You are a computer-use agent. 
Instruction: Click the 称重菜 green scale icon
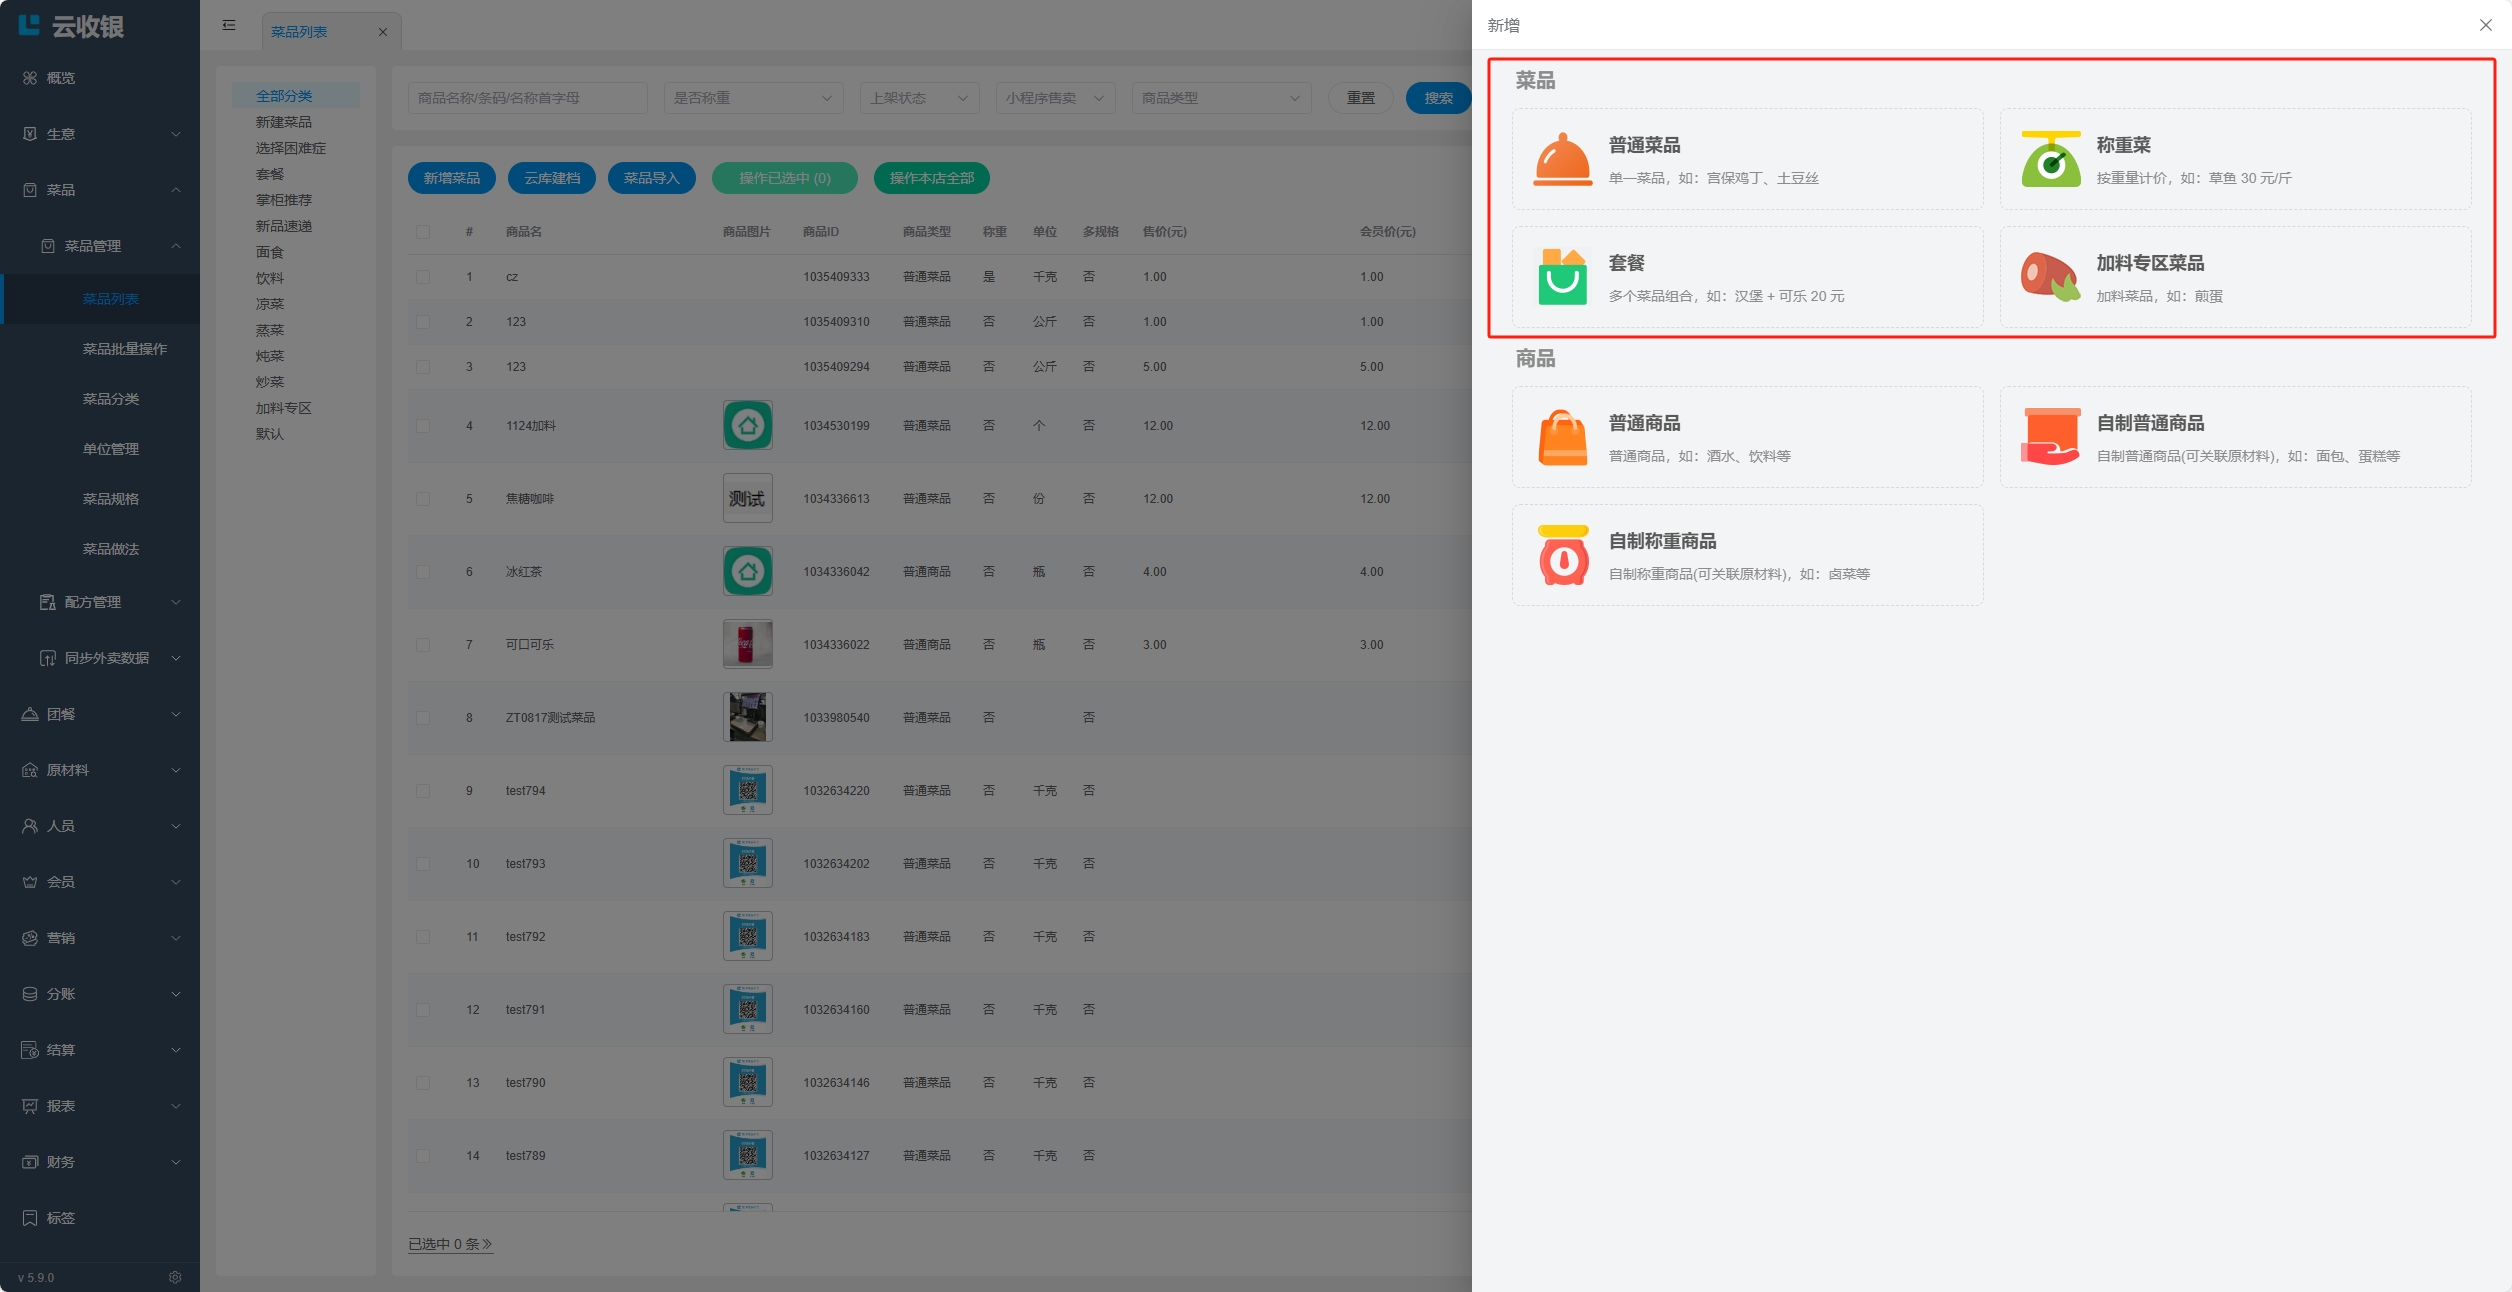point(2050,159)
